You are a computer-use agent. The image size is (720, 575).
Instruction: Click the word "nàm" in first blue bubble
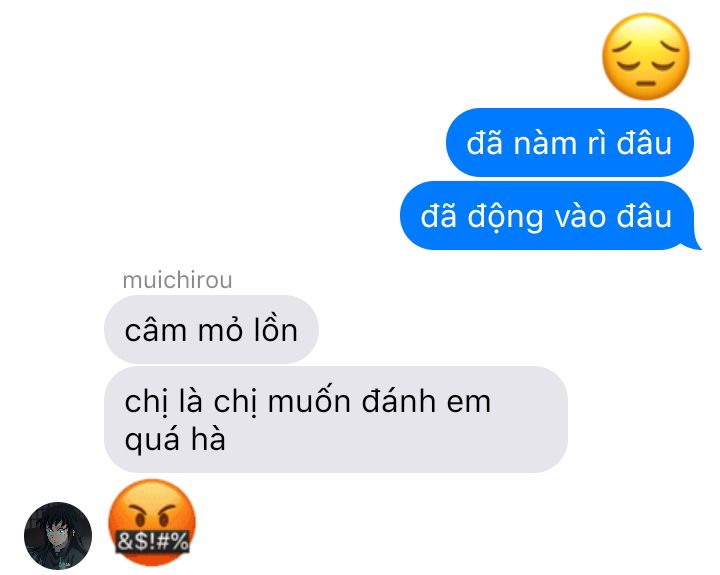[x=545, y=143]
